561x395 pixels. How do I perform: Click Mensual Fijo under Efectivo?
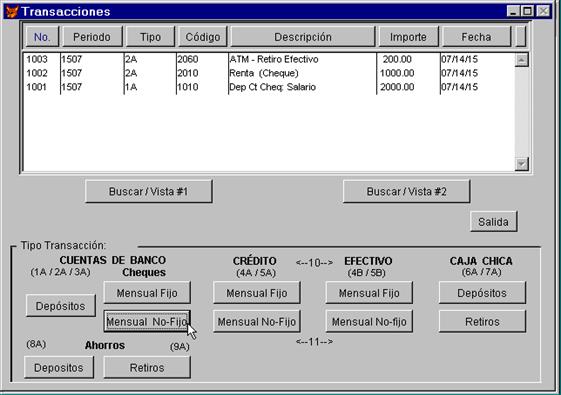tap(369, 293)
